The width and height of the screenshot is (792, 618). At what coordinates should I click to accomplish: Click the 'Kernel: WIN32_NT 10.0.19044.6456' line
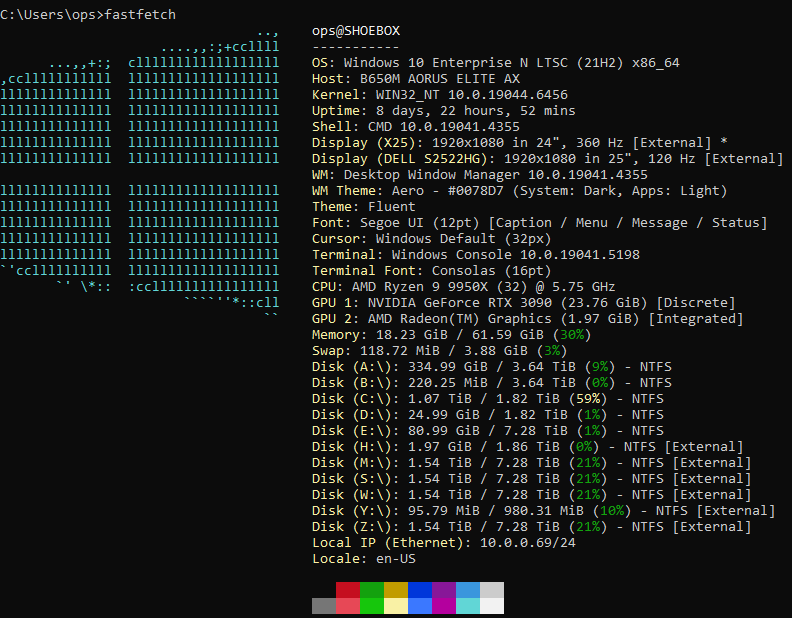[x=440, y=95]
